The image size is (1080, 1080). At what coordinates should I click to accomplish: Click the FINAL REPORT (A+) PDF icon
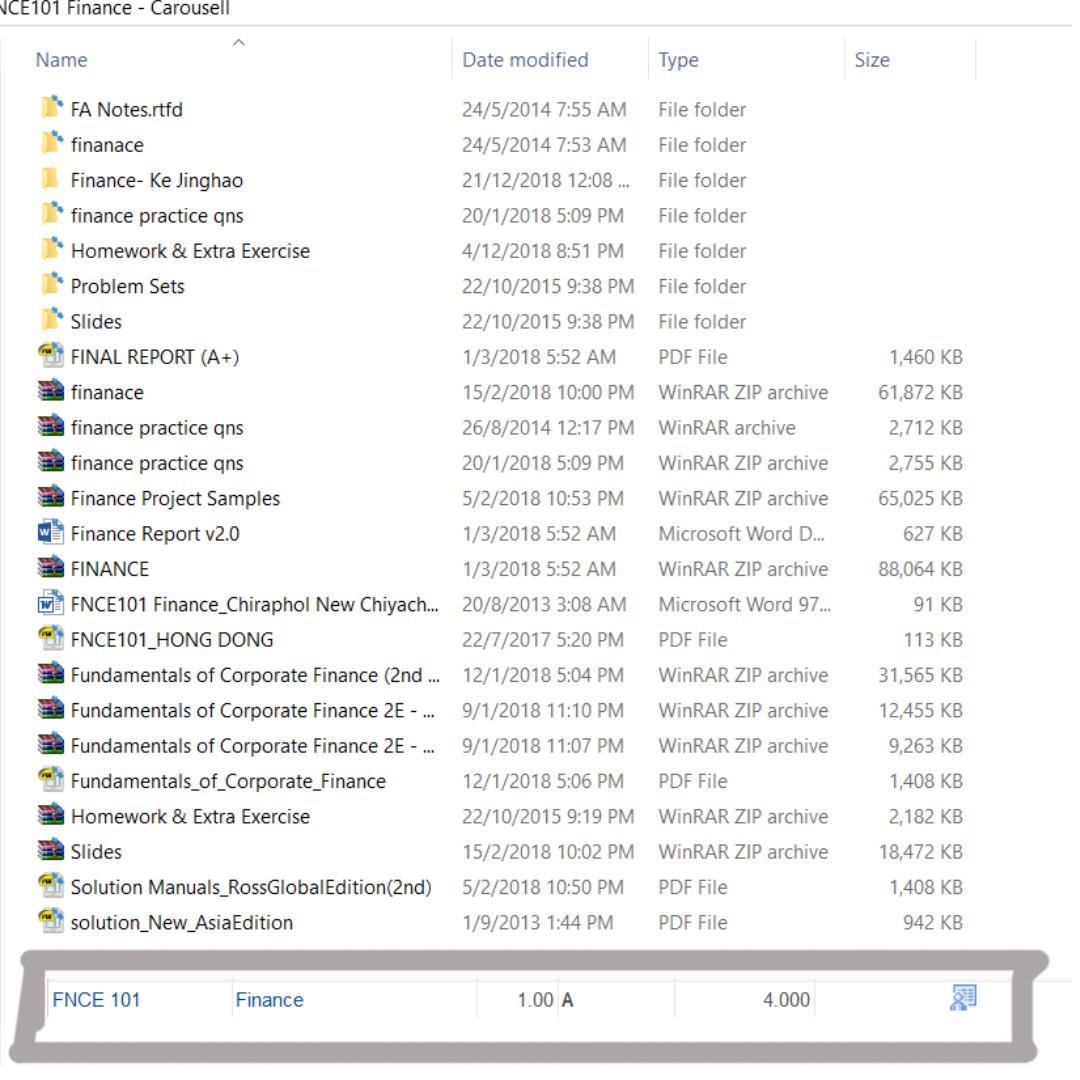point(50,357)
